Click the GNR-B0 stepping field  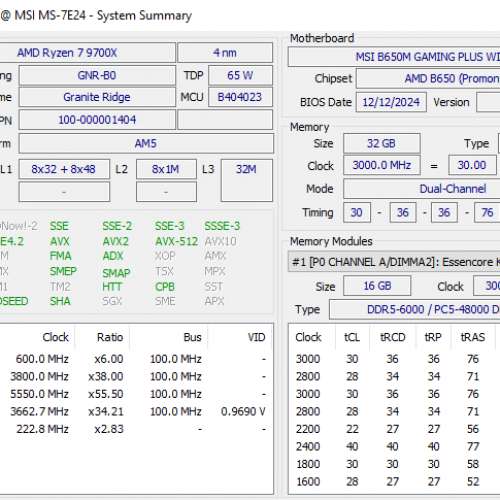[x=97, y=75]
